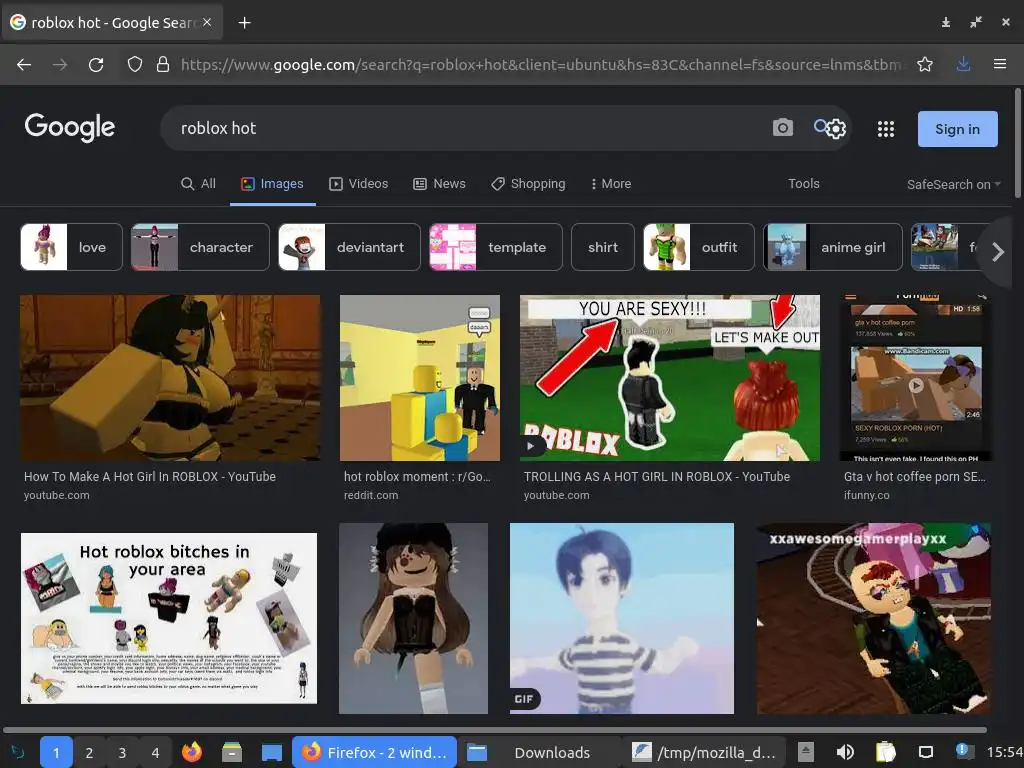1024x768 pixels.
Task: Switch to the All results tab
Action: pos(198,184)
